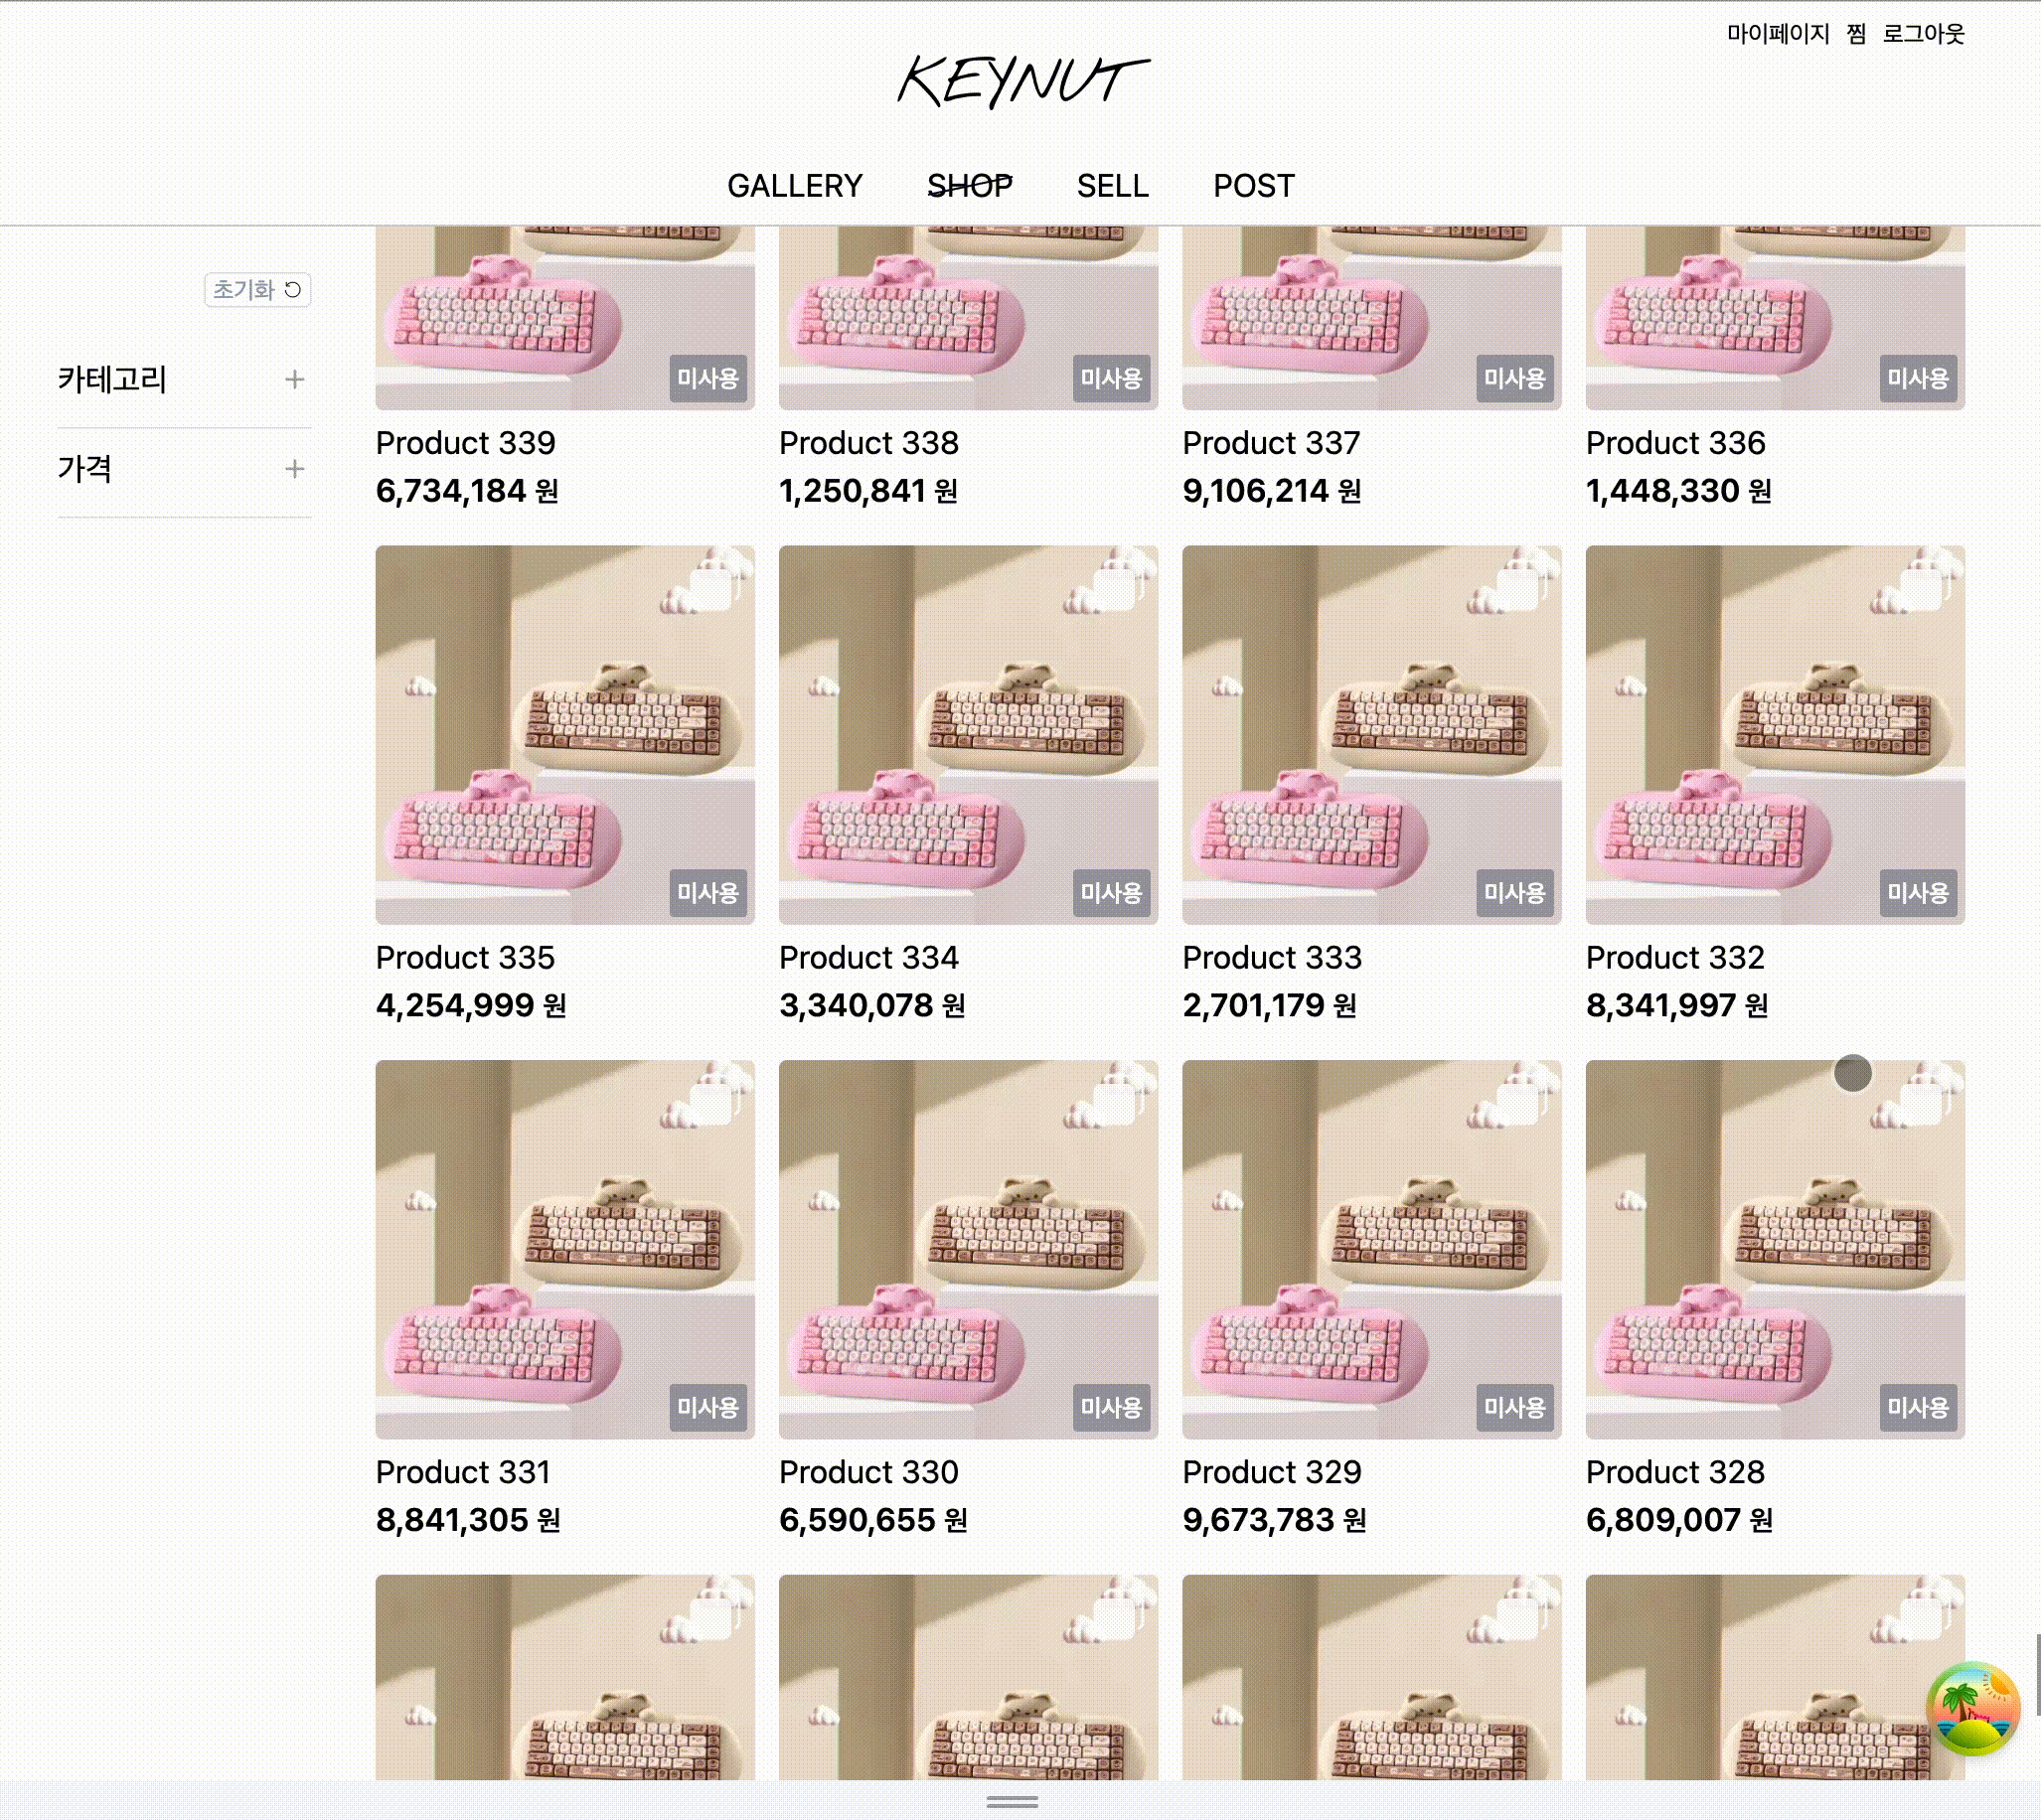Screen dimensions: 2041x1820
Task: Open Product 332 keyboard image
Action: [x=1774, y=734]
